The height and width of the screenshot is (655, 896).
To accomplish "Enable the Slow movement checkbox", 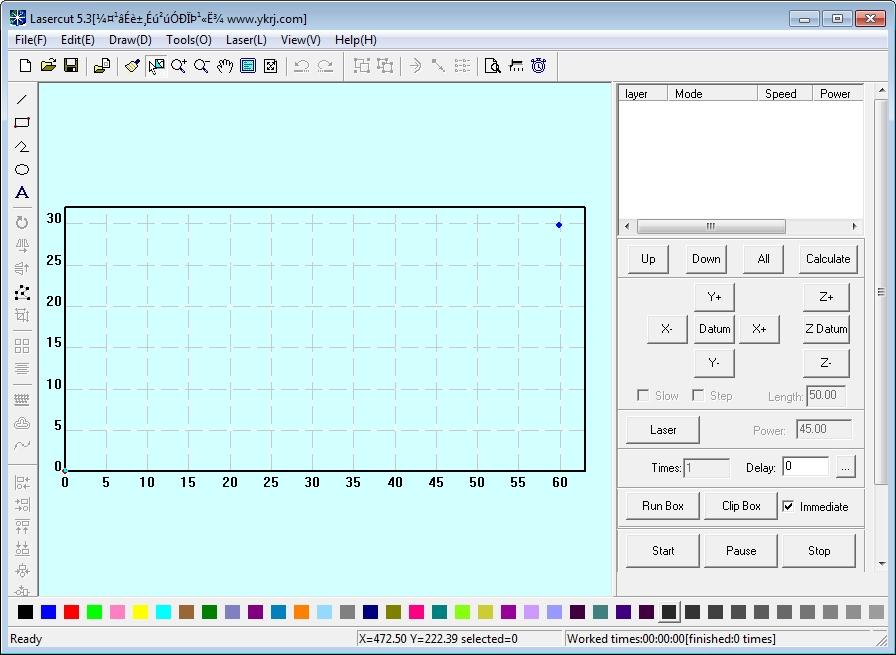I will click(x=644, y=395).
